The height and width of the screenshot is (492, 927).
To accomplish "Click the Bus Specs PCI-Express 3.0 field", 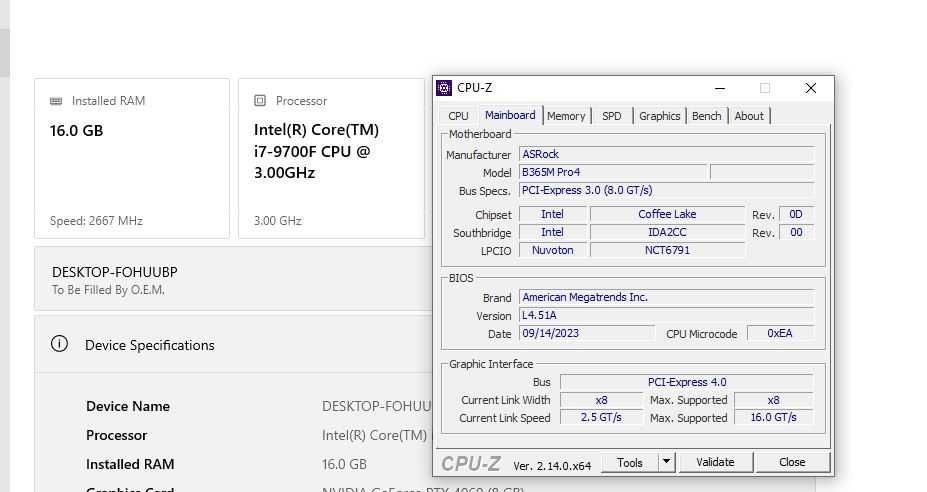I will click(666, 190).
